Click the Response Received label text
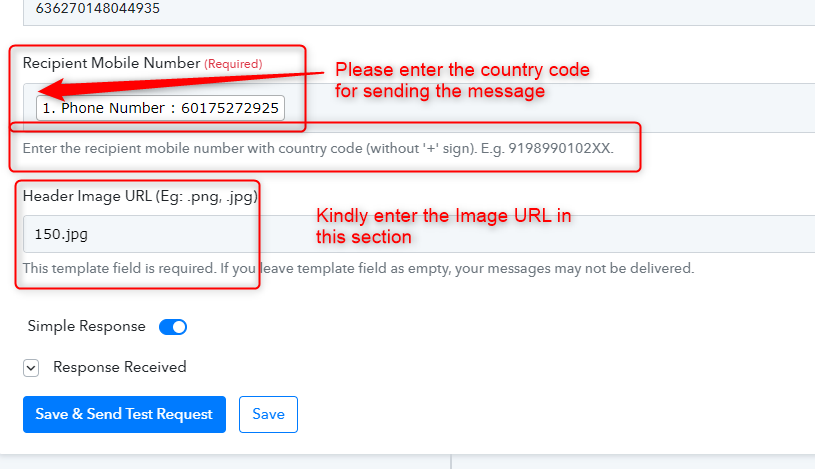The height and width of the screenshot is (469, 815). 120,368
